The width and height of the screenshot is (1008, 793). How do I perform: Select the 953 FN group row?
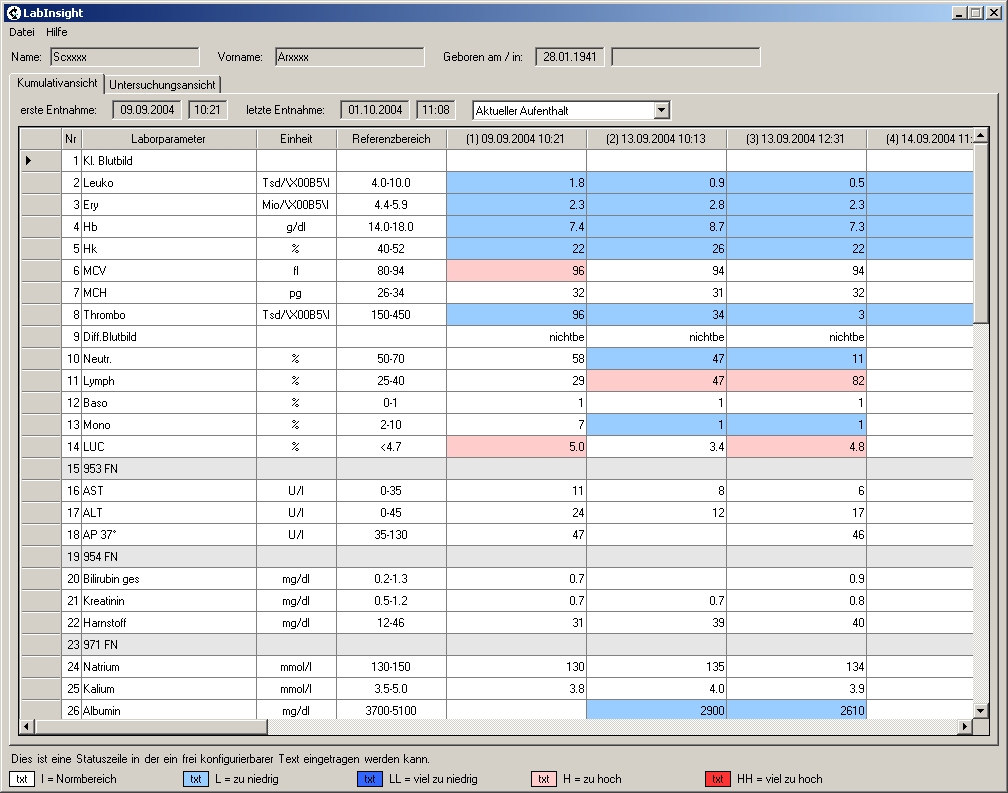tap(496, 468)
